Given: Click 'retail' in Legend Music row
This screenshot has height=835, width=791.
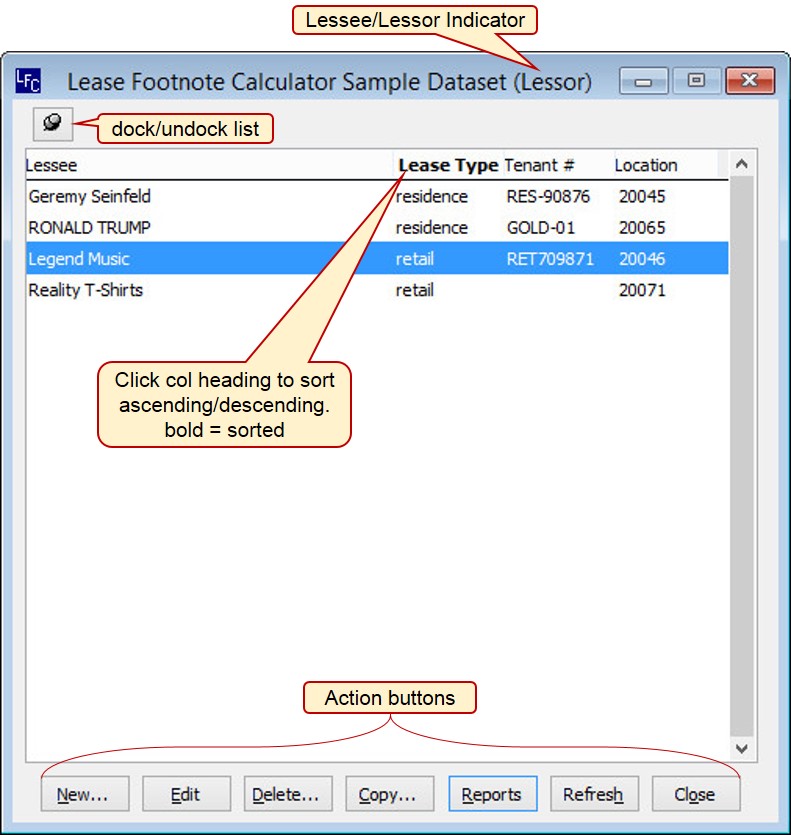Looking at the screenshot, I should click(x=414, y=259).
